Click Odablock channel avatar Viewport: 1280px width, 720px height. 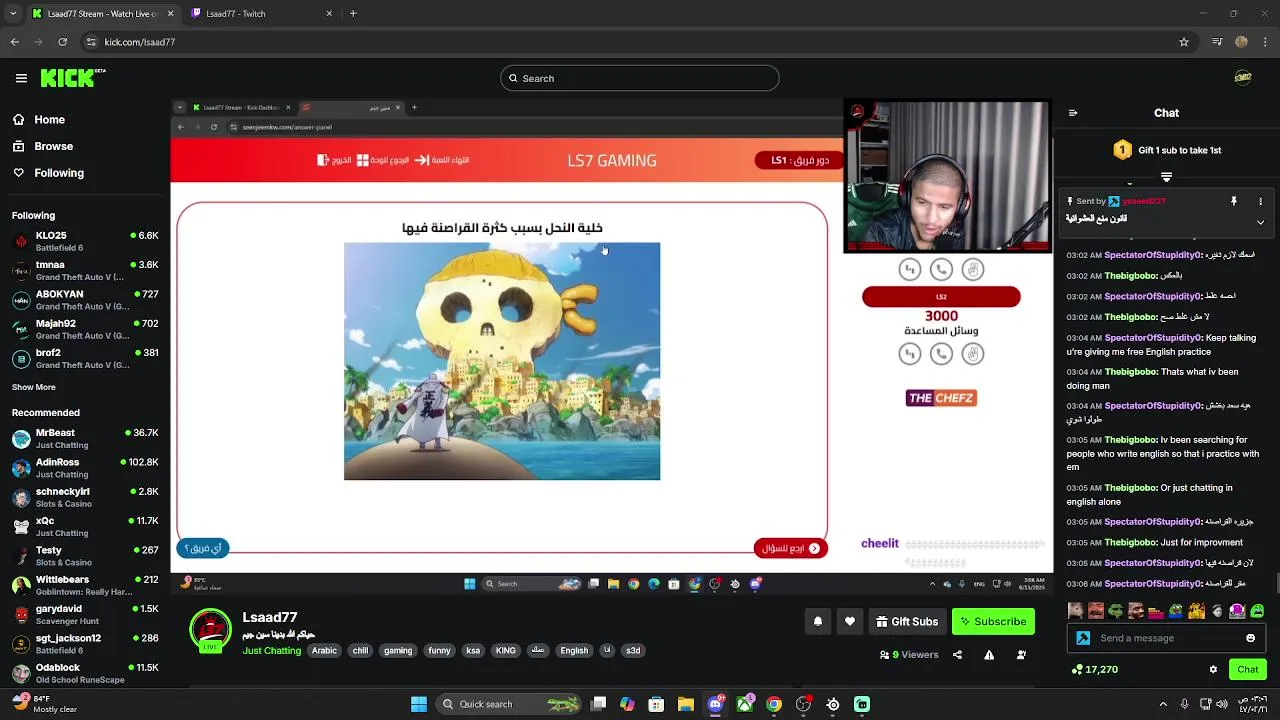pos(21,673)
